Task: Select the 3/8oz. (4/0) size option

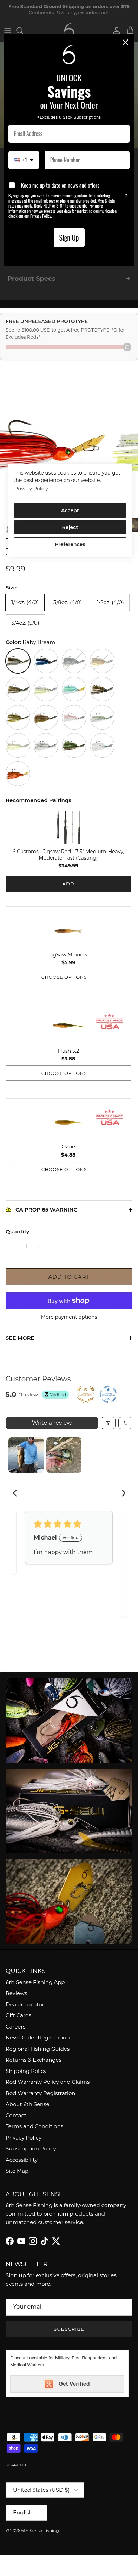Action: (x=68, y=602)
